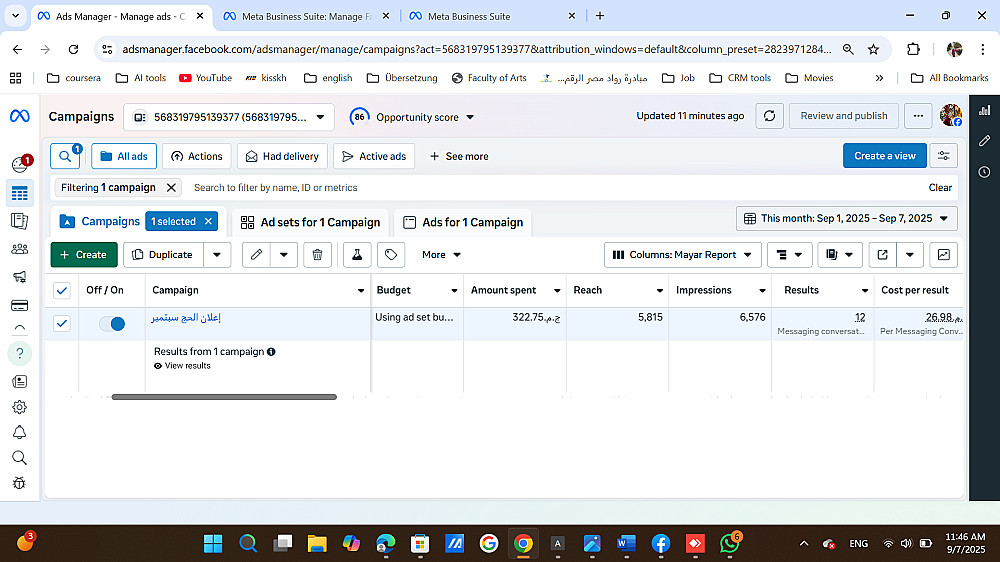Click the Review and publish button
The image size is (1000, 562).
click(844, 116)
